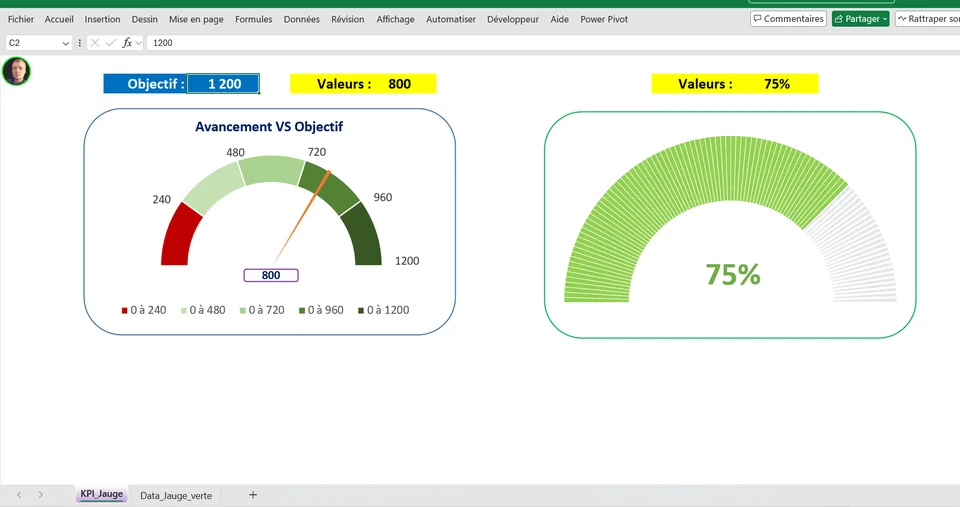Viewport: 960px width, 507px height.
Task: Click the 480 data label
Action: coord(235,152)
